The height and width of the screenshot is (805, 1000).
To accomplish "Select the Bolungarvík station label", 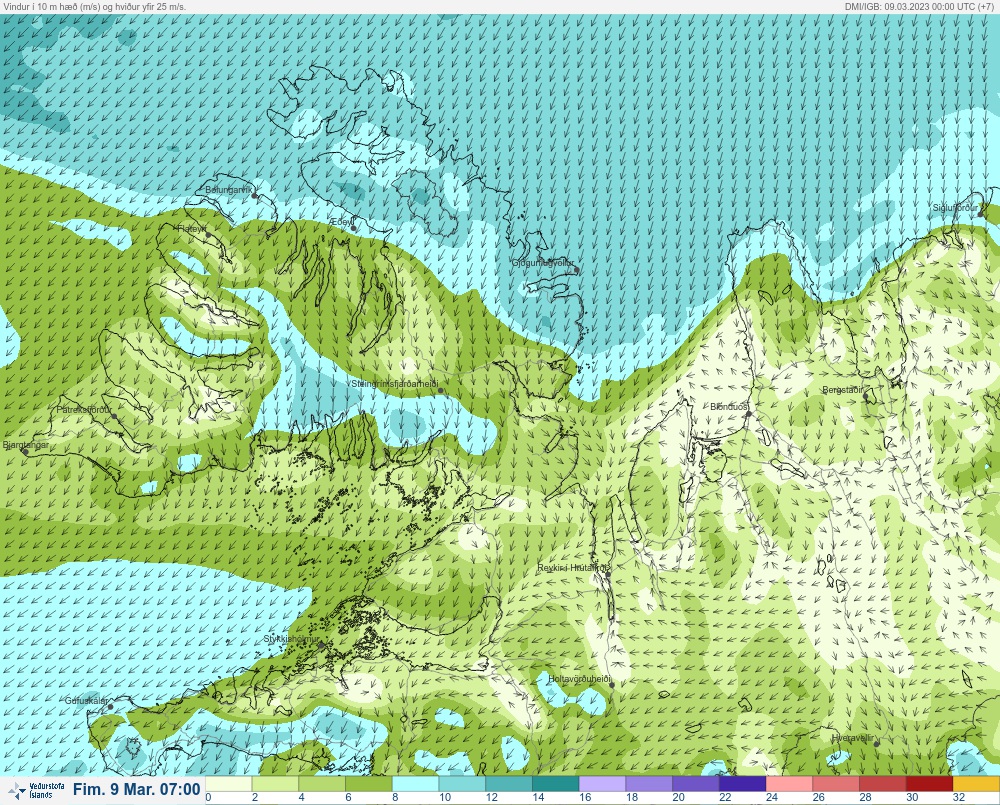I will [x=228, y=189].
